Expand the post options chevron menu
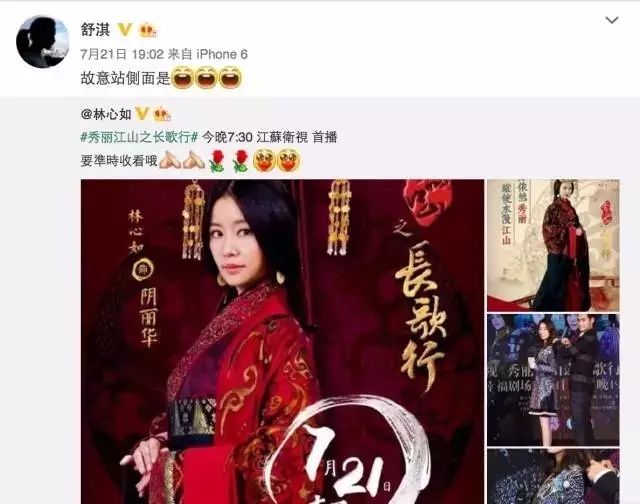 (x=611, y=20)
